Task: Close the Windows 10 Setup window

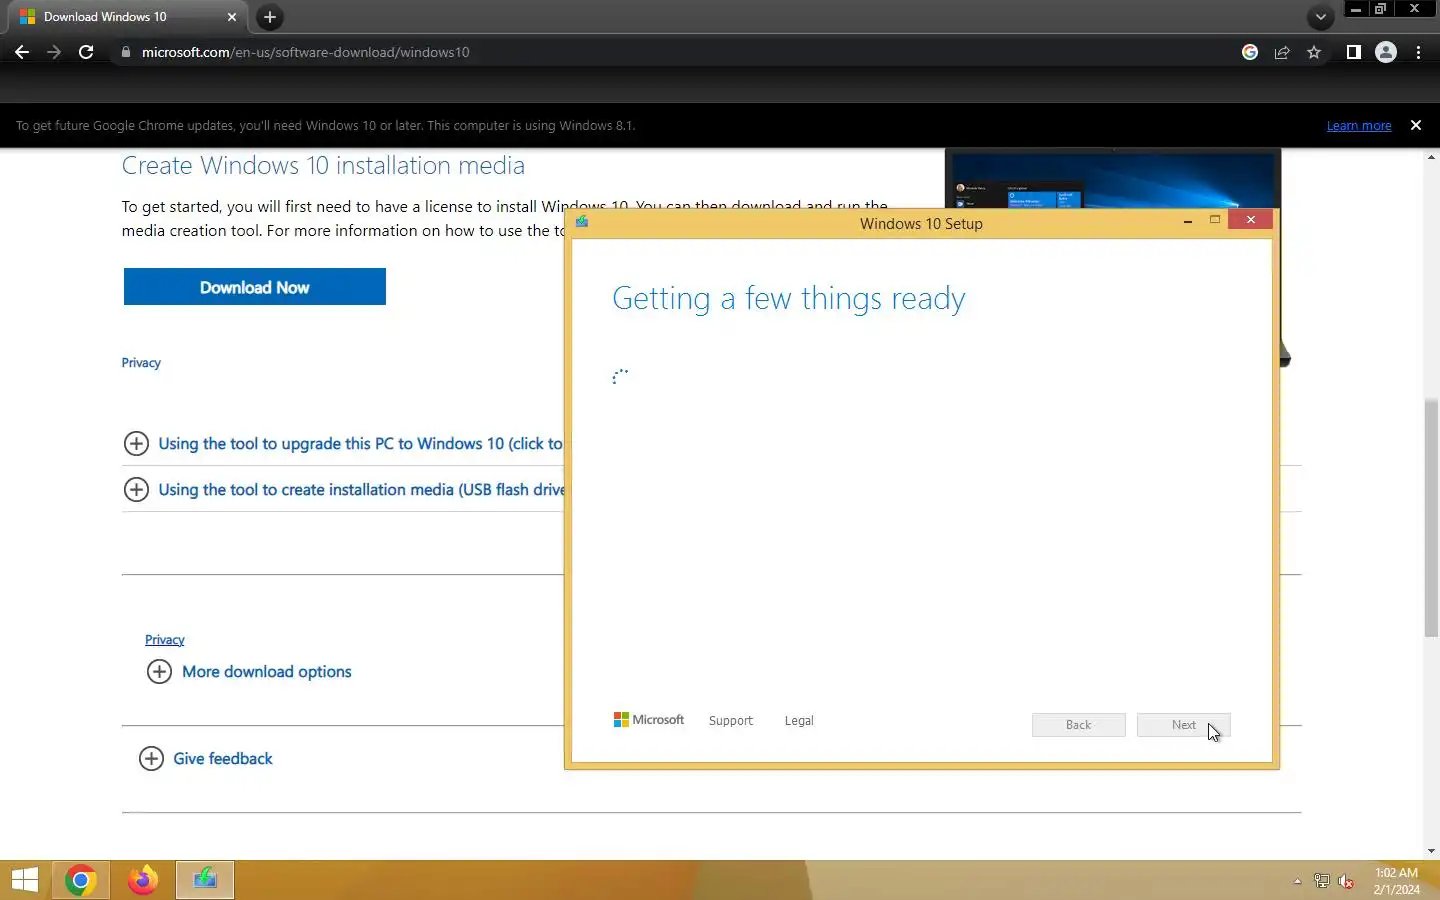Action: click(x=1251, y=220)
